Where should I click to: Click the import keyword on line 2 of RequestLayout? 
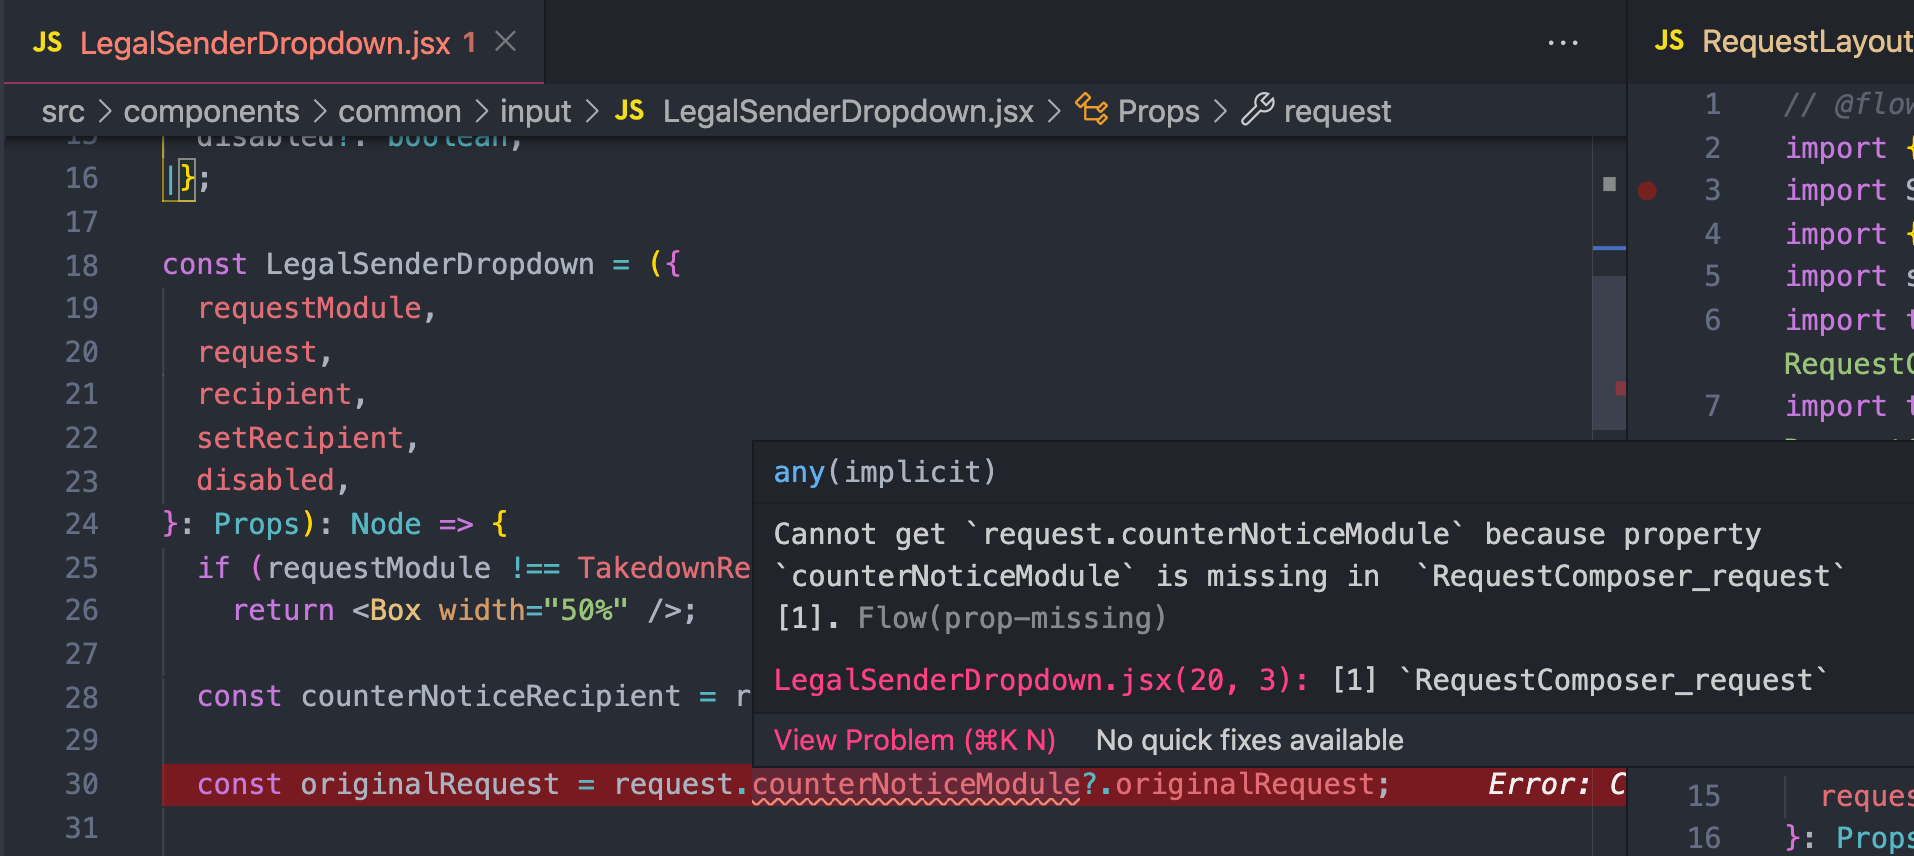tap(1836, 148)
